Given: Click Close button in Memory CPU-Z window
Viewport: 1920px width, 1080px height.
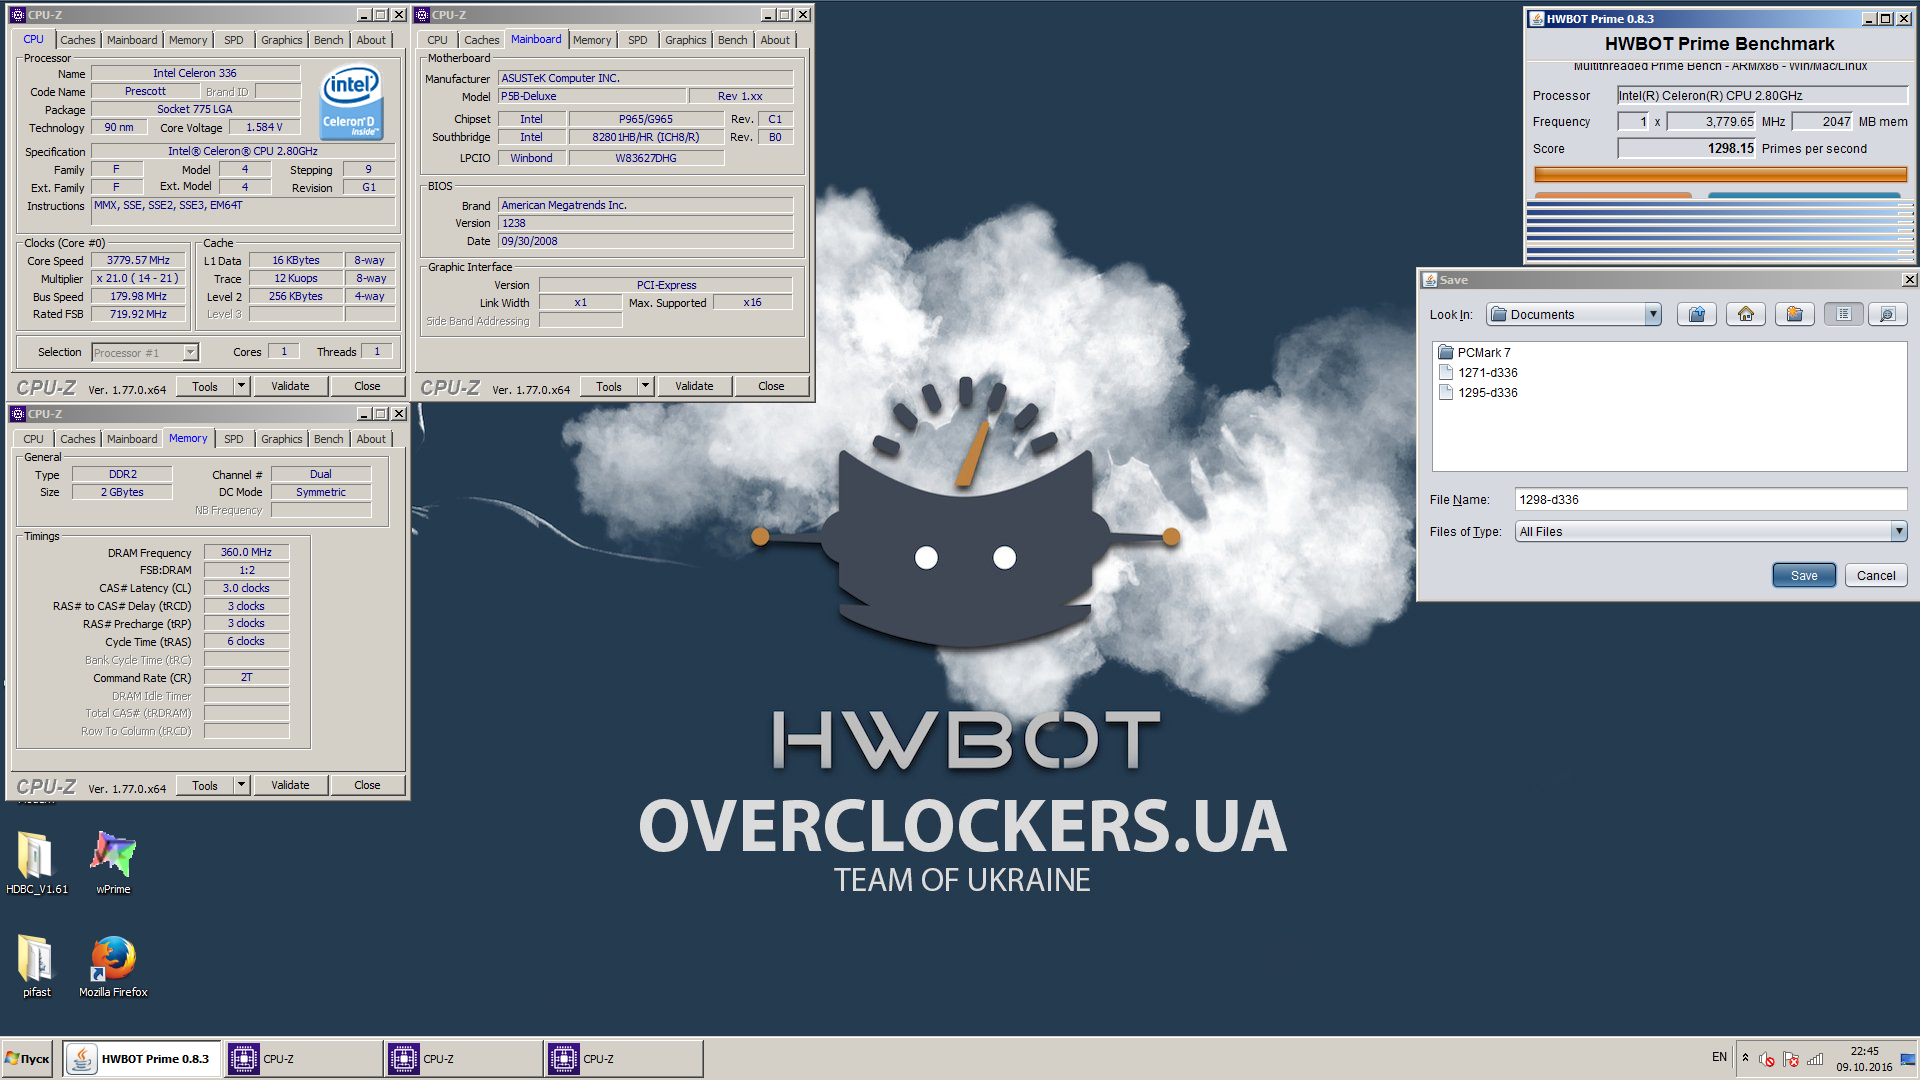Looking at the screenshot, I should pos(367,785).
